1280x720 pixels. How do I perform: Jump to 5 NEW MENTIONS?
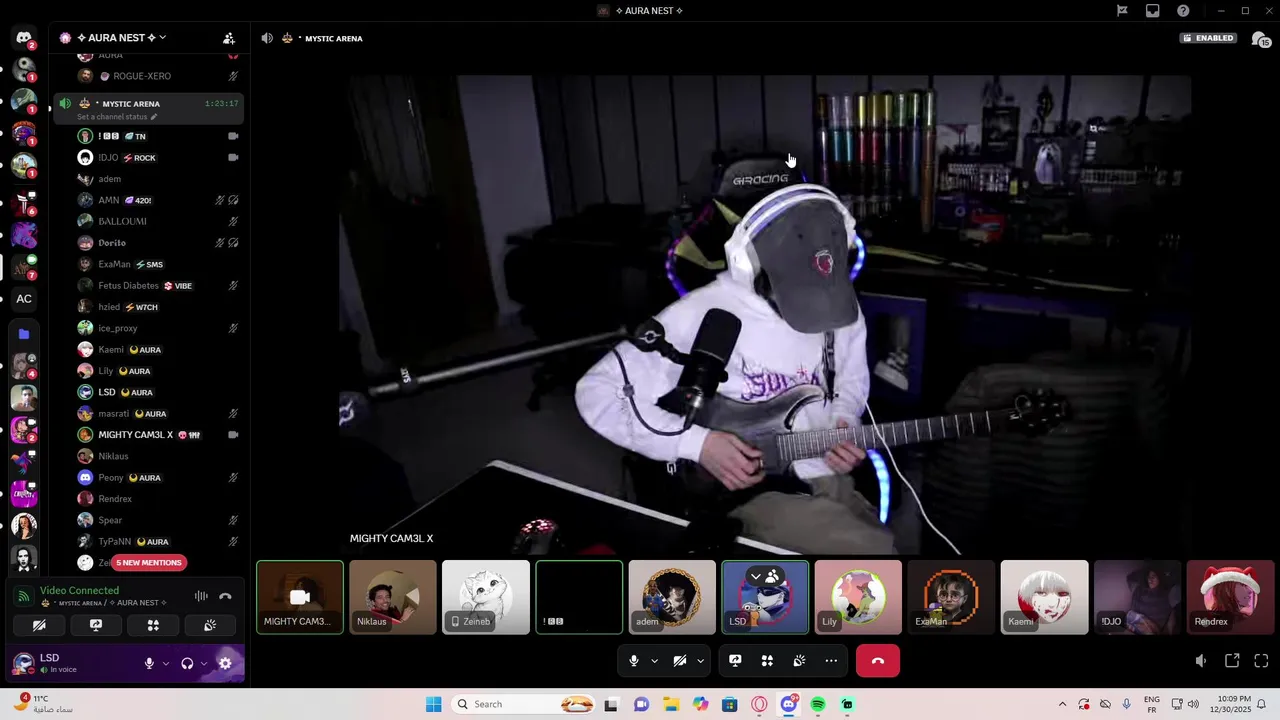[x=149, y=563]
